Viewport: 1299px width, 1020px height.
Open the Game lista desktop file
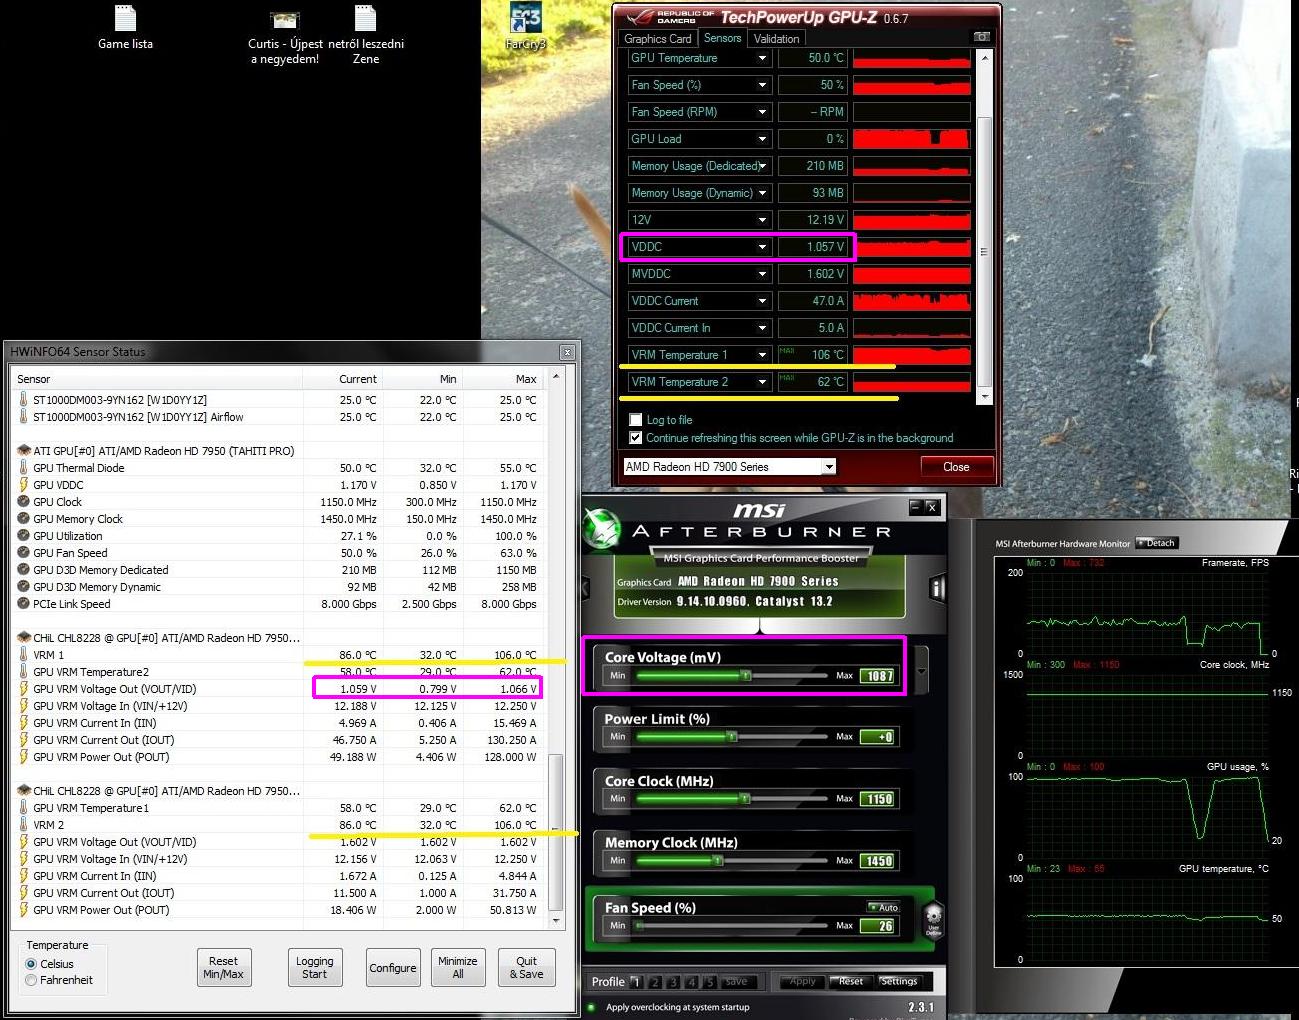point(125,27)
